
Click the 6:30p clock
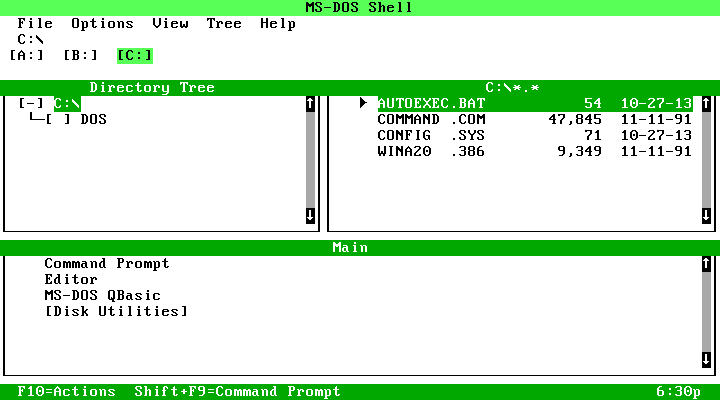(x=678, y=392)
